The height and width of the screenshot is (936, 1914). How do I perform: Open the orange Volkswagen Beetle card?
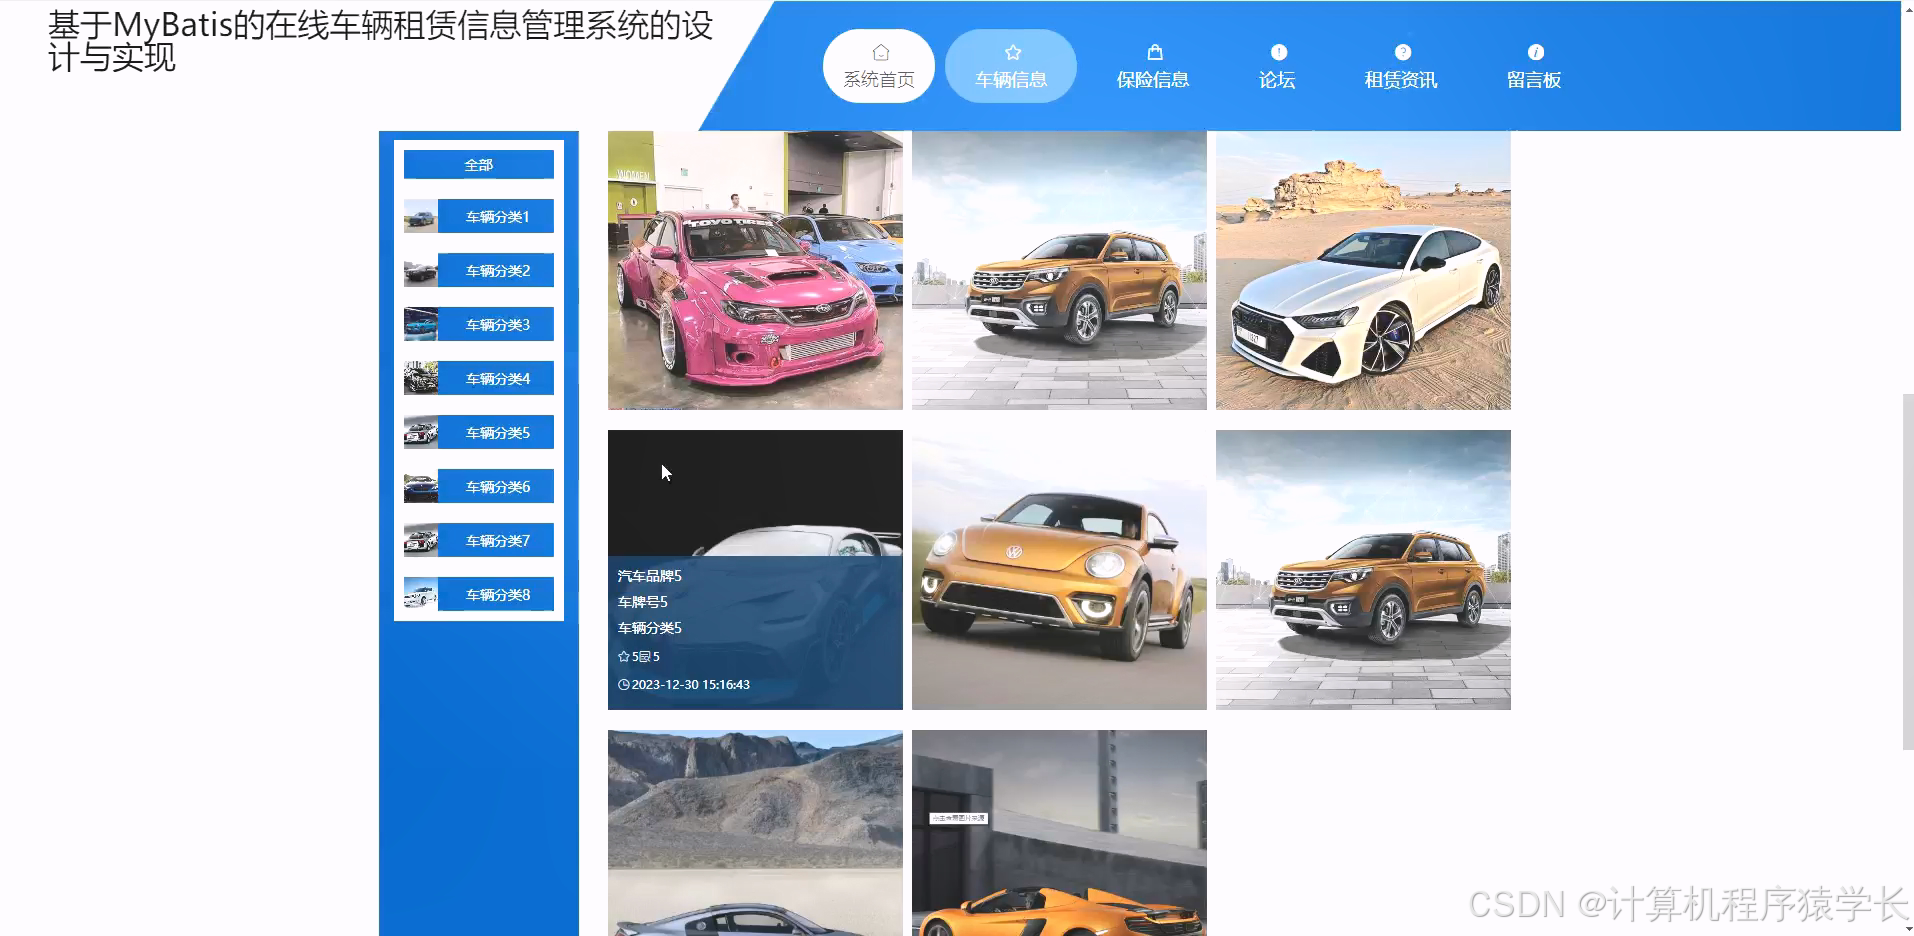(x=1059, y=570)
